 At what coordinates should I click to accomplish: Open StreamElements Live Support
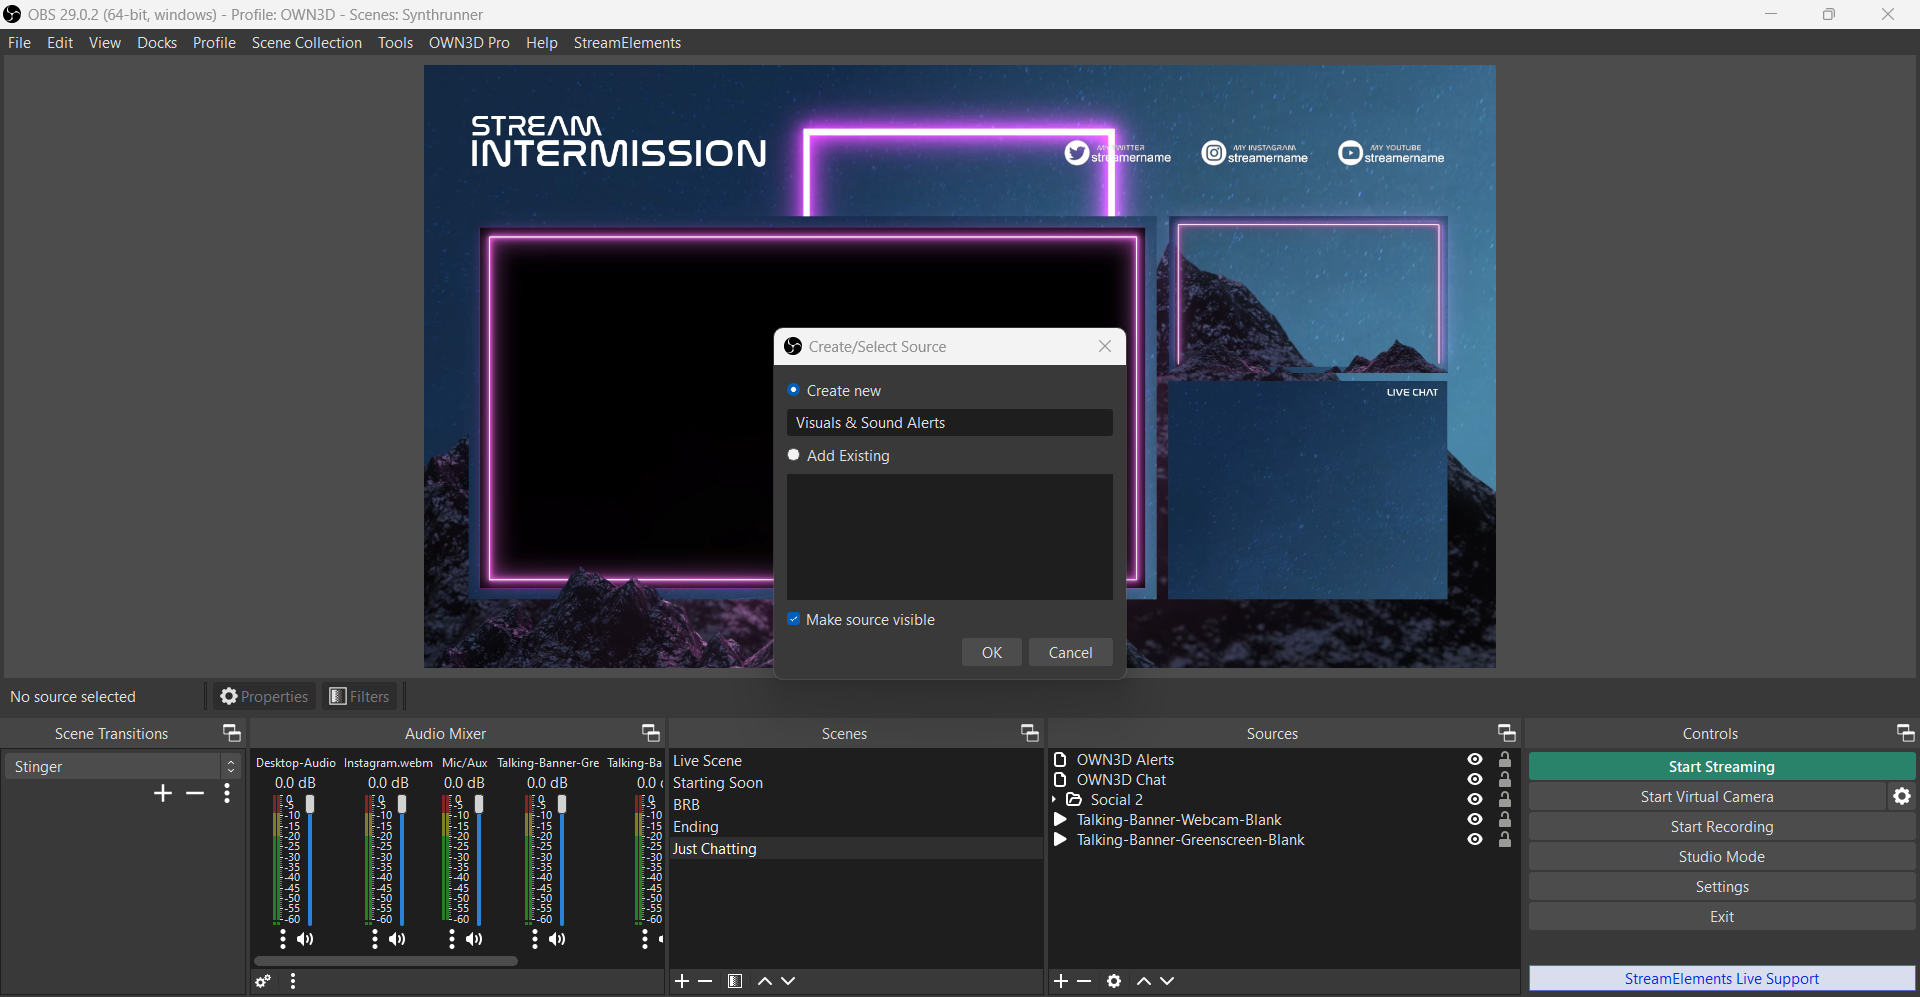1721,978
